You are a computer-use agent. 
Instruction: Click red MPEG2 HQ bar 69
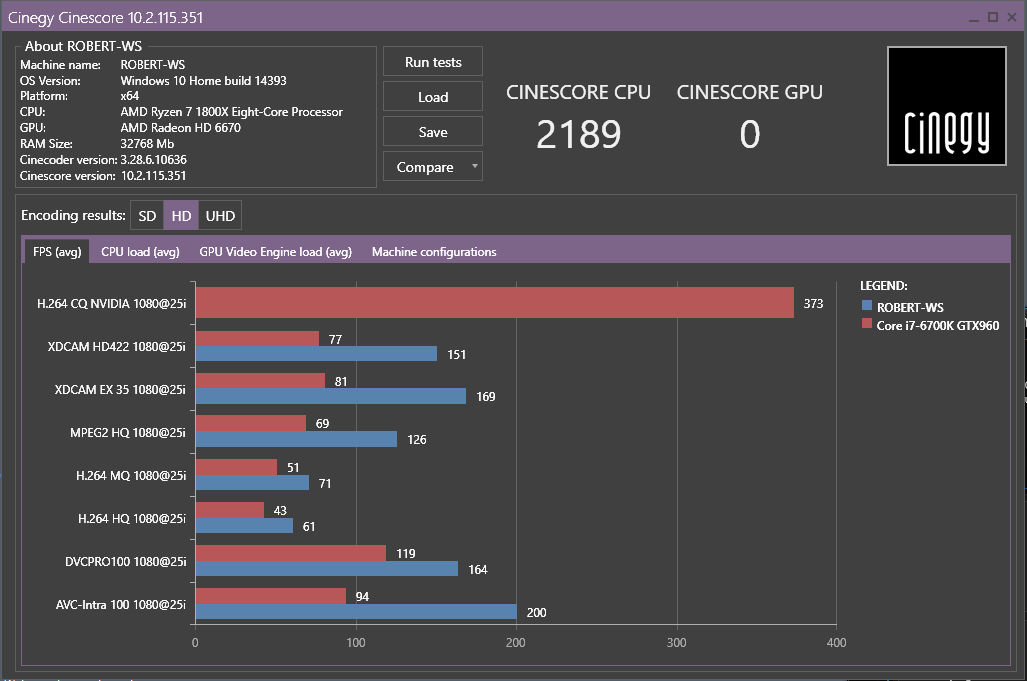(251, 423)
